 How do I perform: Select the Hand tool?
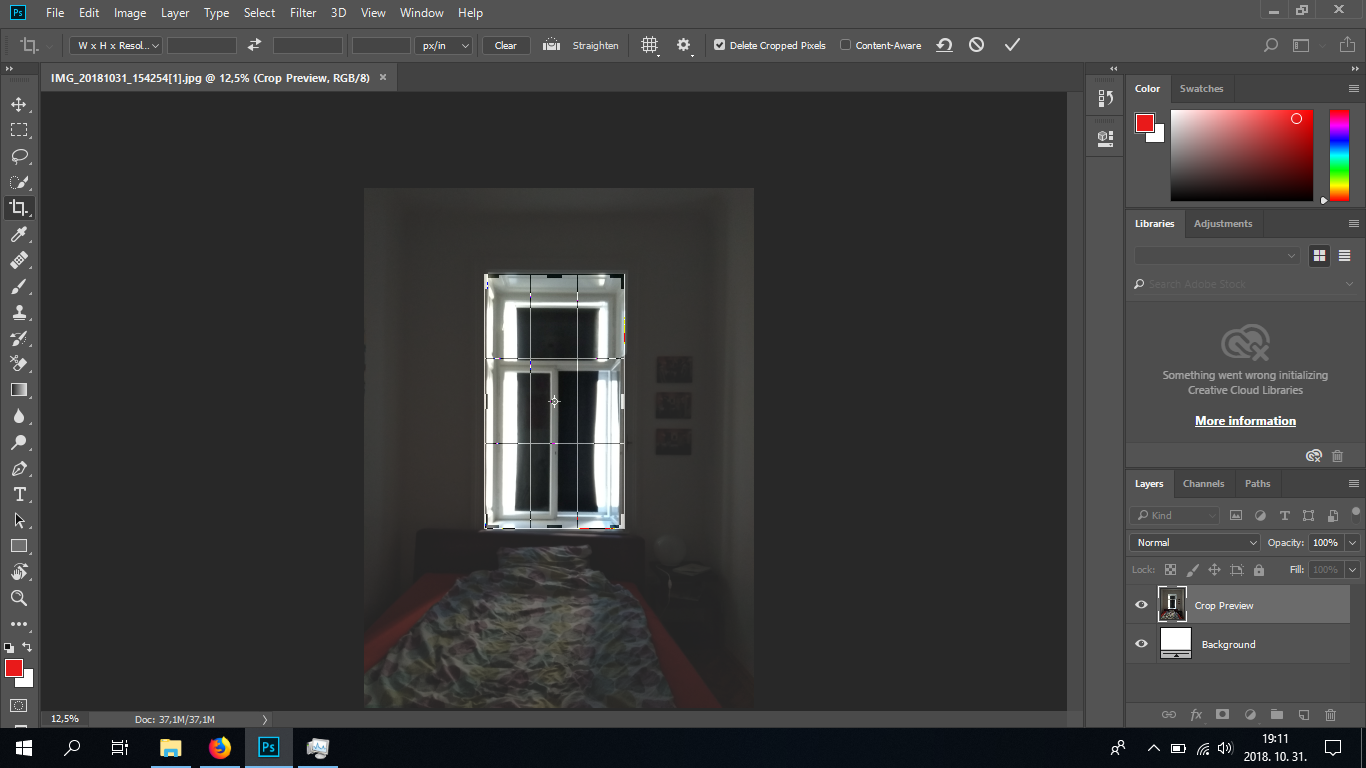pyautogui.click(x=18, y=572)
